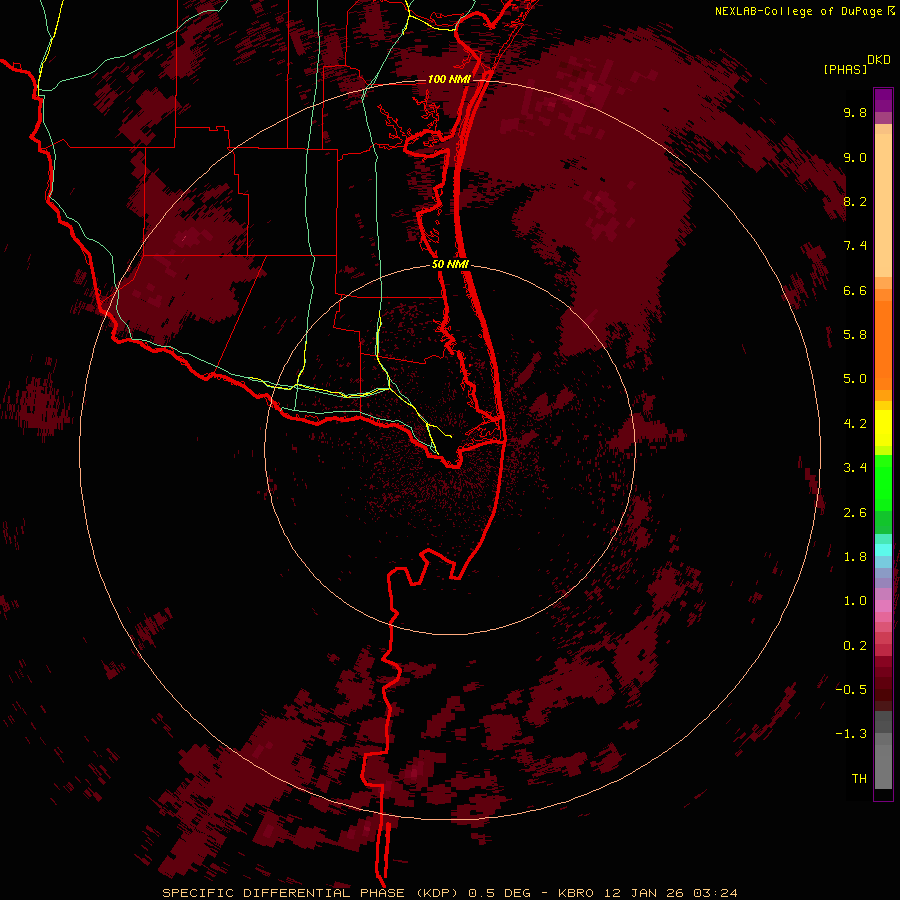Click the 6.6 value on the color scale

point(855,290)
